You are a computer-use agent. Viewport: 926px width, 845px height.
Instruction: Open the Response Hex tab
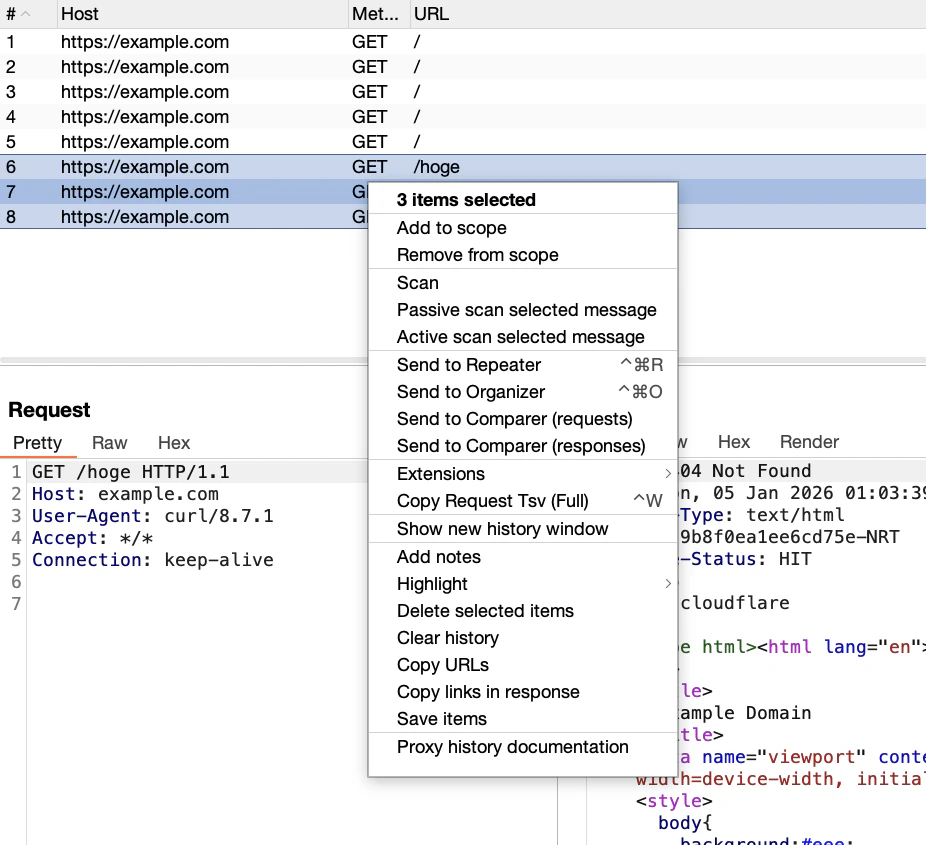pyautogui.click(x=734, y=442)
